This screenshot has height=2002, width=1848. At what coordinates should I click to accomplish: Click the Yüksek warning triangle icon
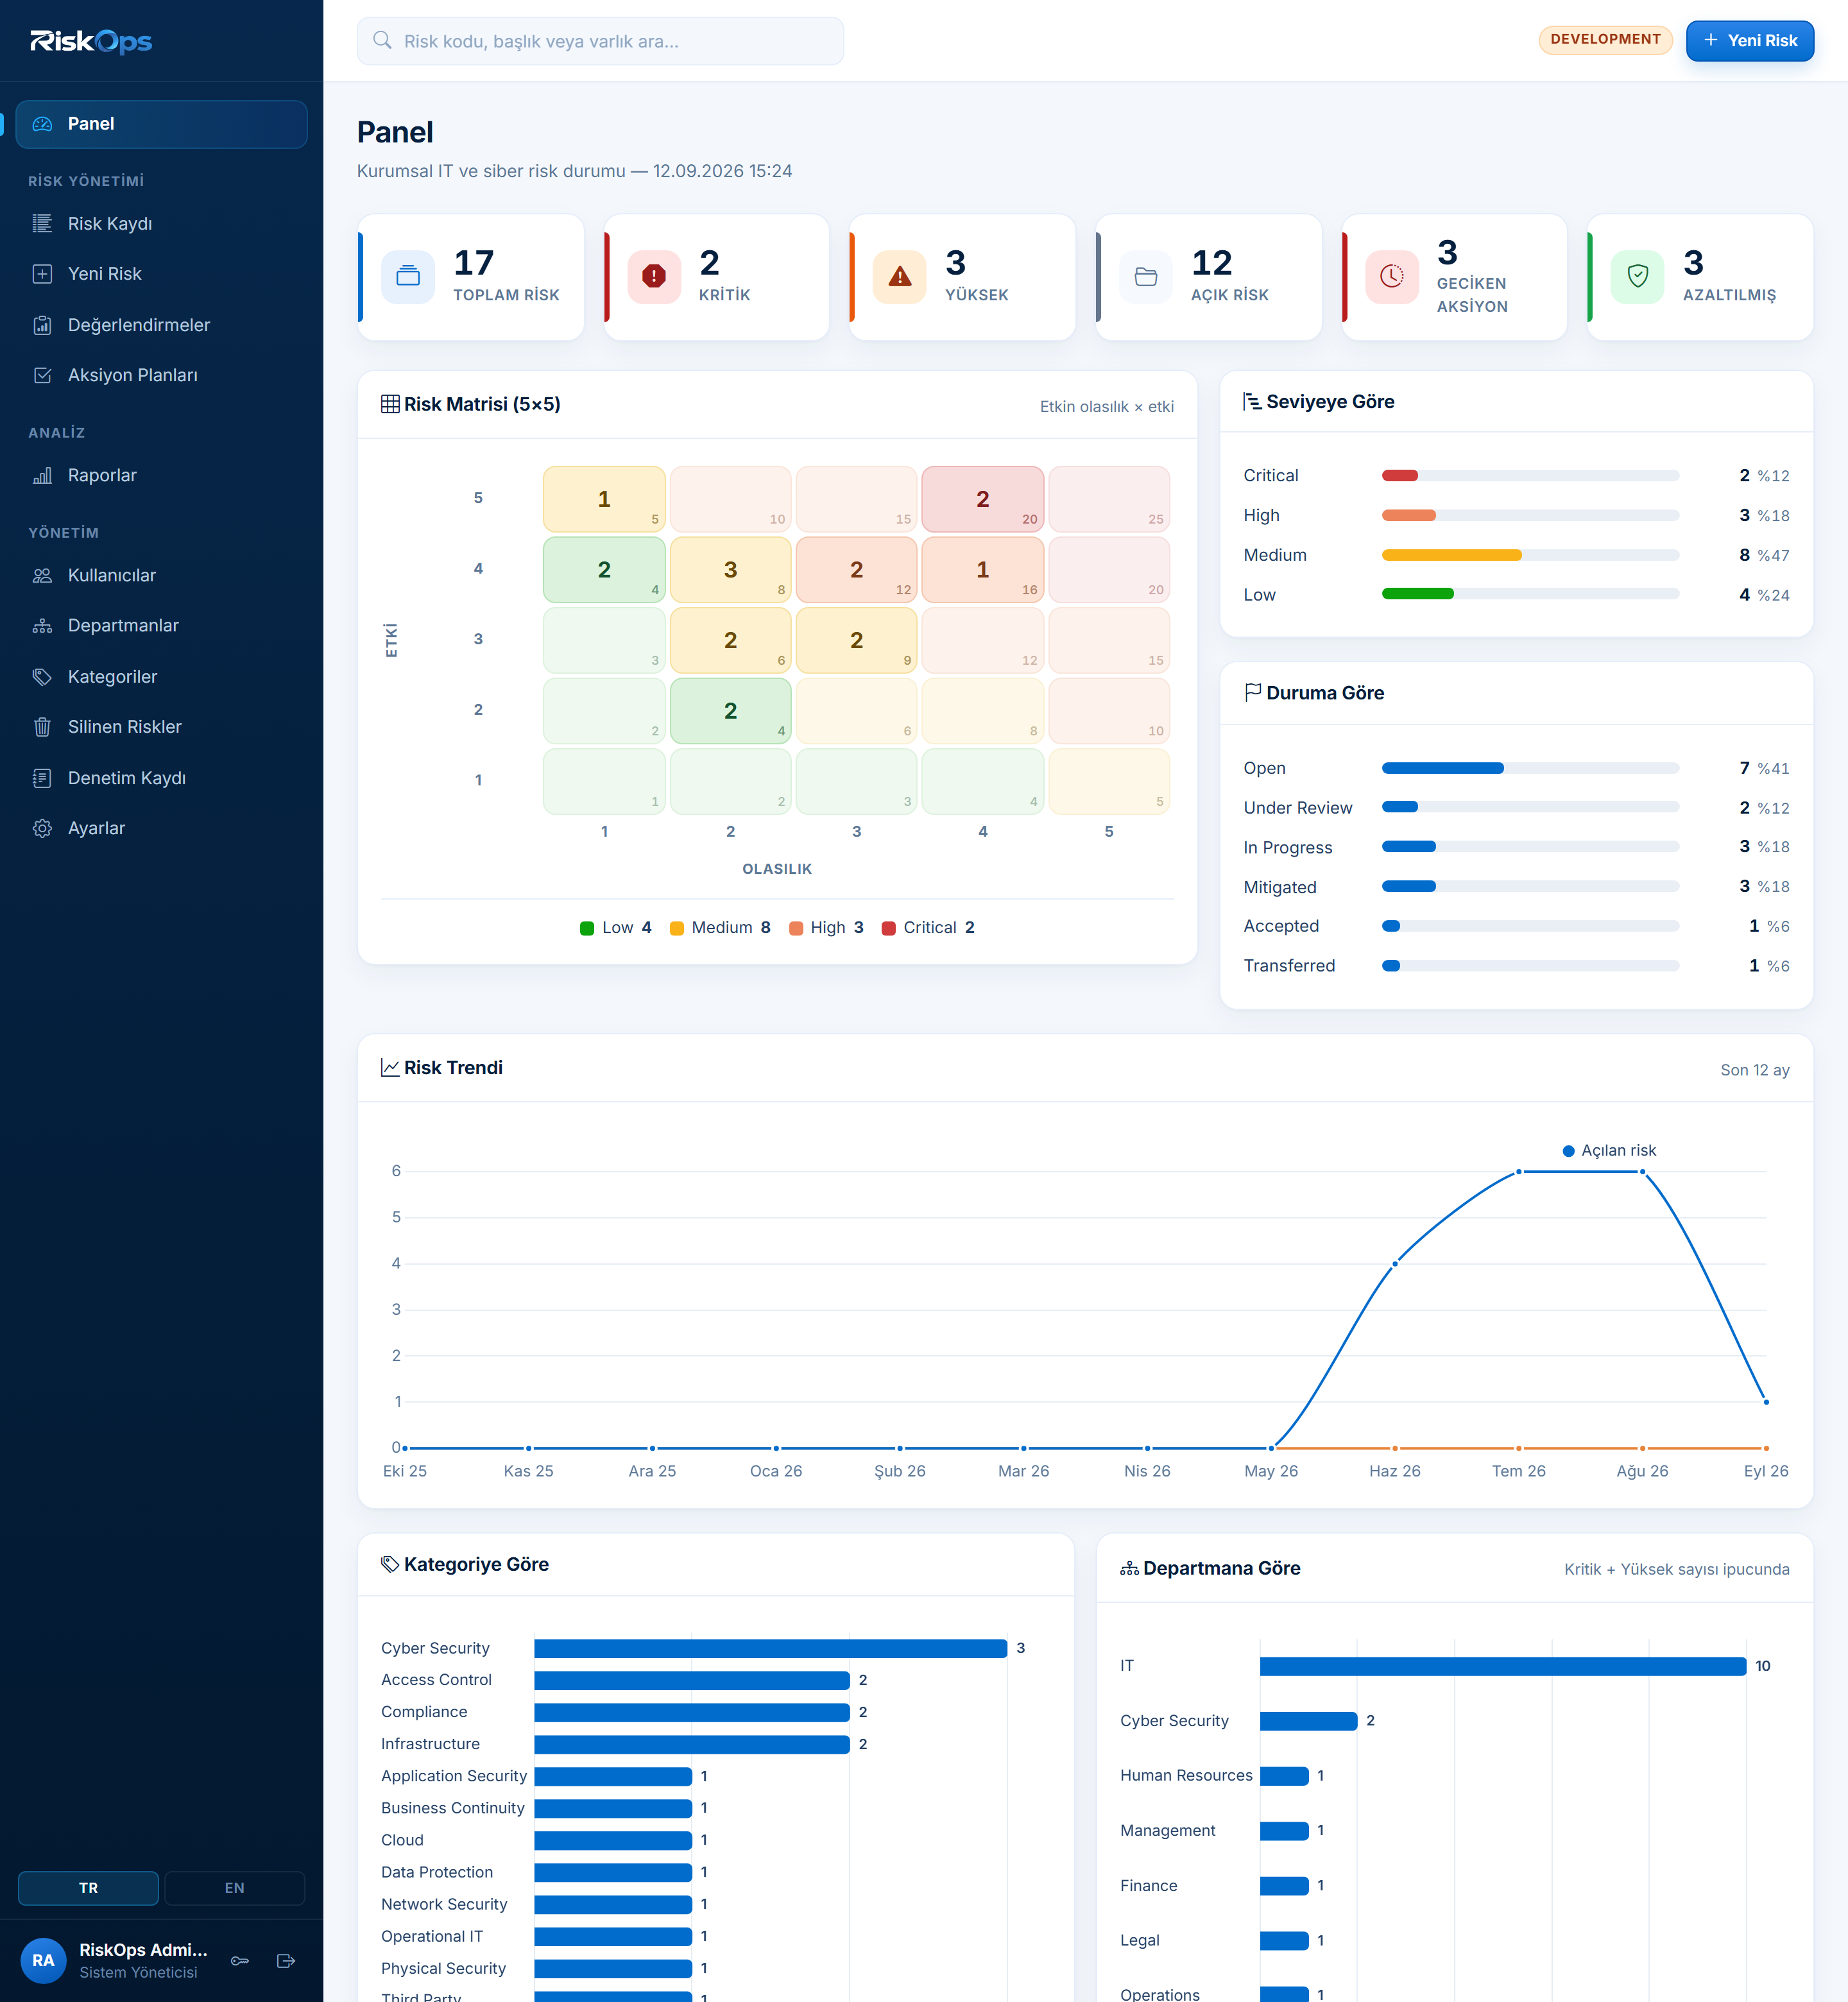pyautogui.click(x=900, y=277)
